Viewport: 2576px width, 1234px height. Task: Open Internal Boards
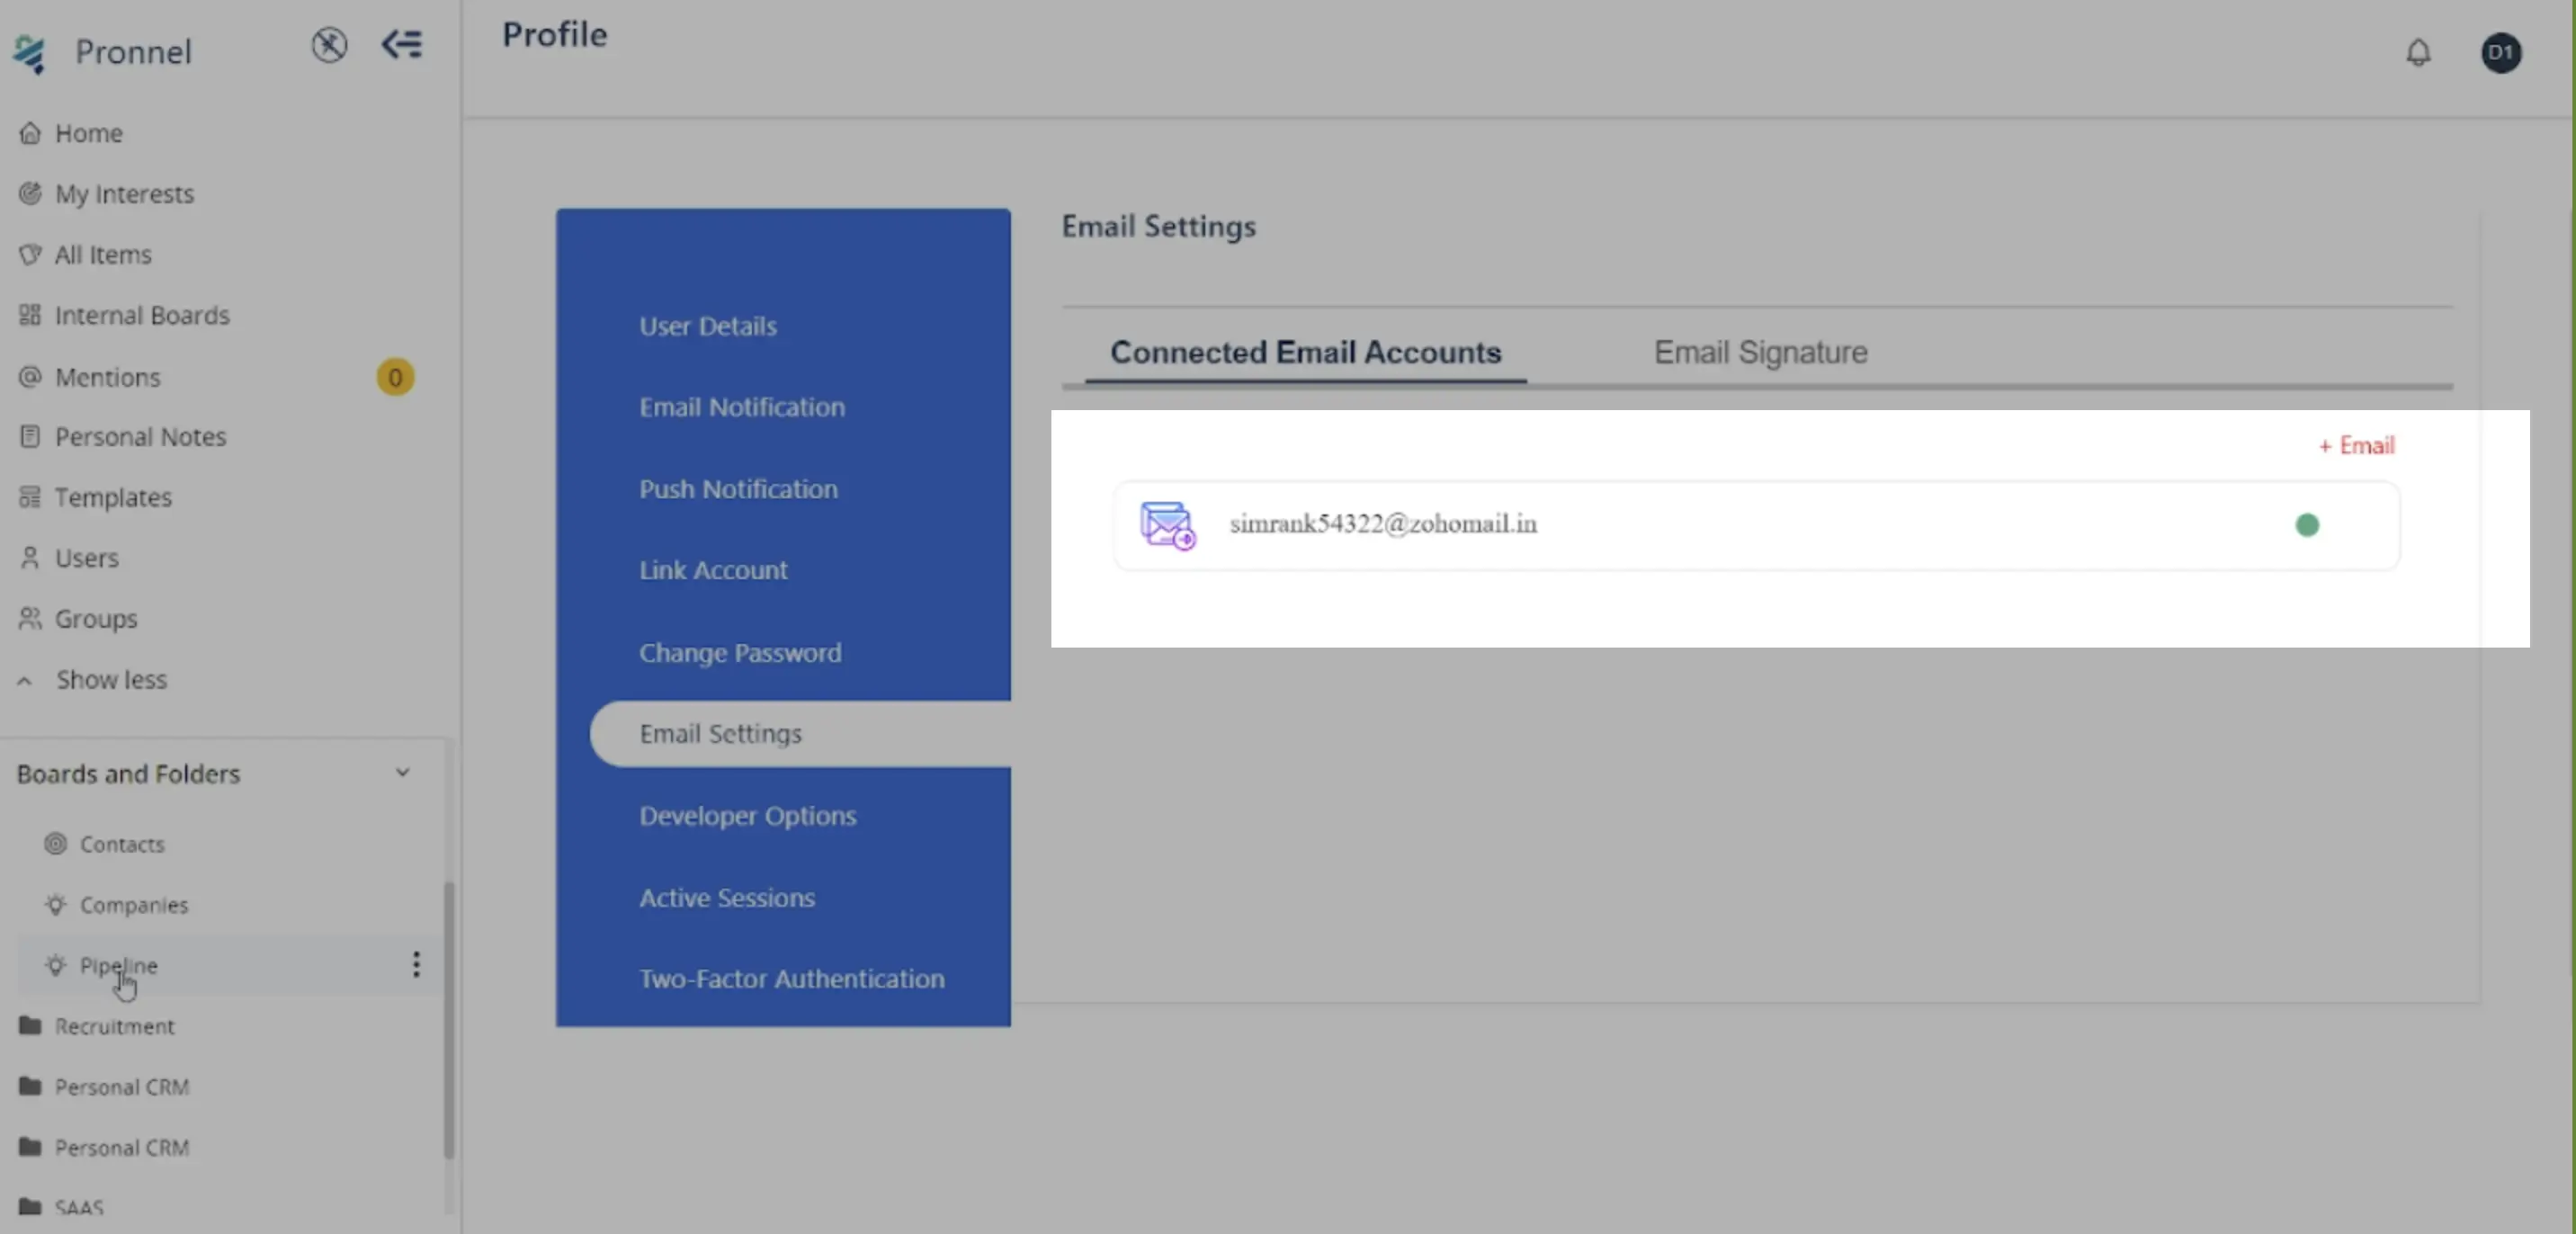click(142, 316)
